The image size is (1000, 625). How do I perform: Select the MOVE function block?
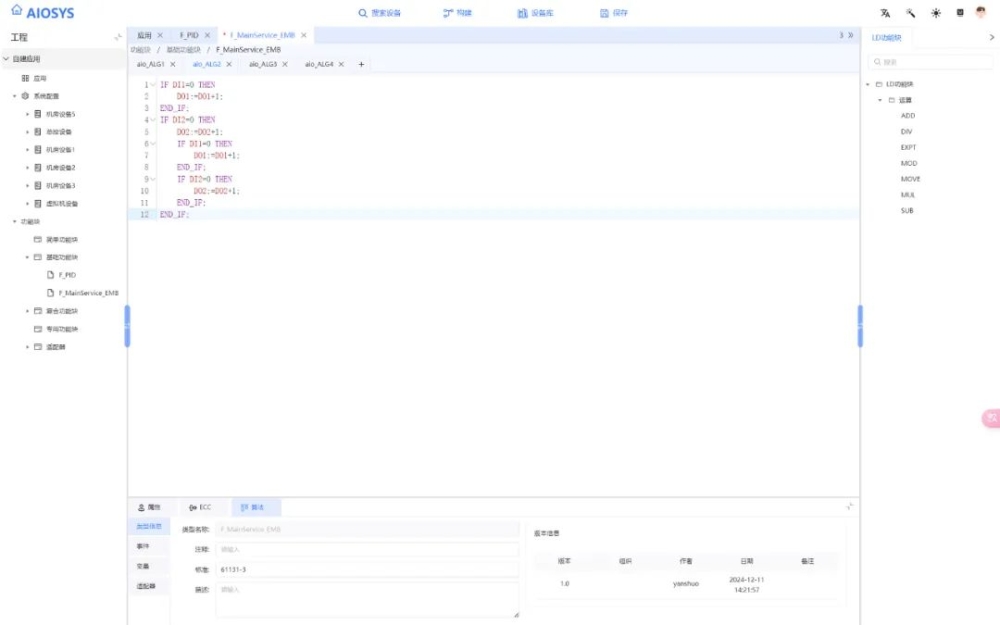click(x=910, y=179)
